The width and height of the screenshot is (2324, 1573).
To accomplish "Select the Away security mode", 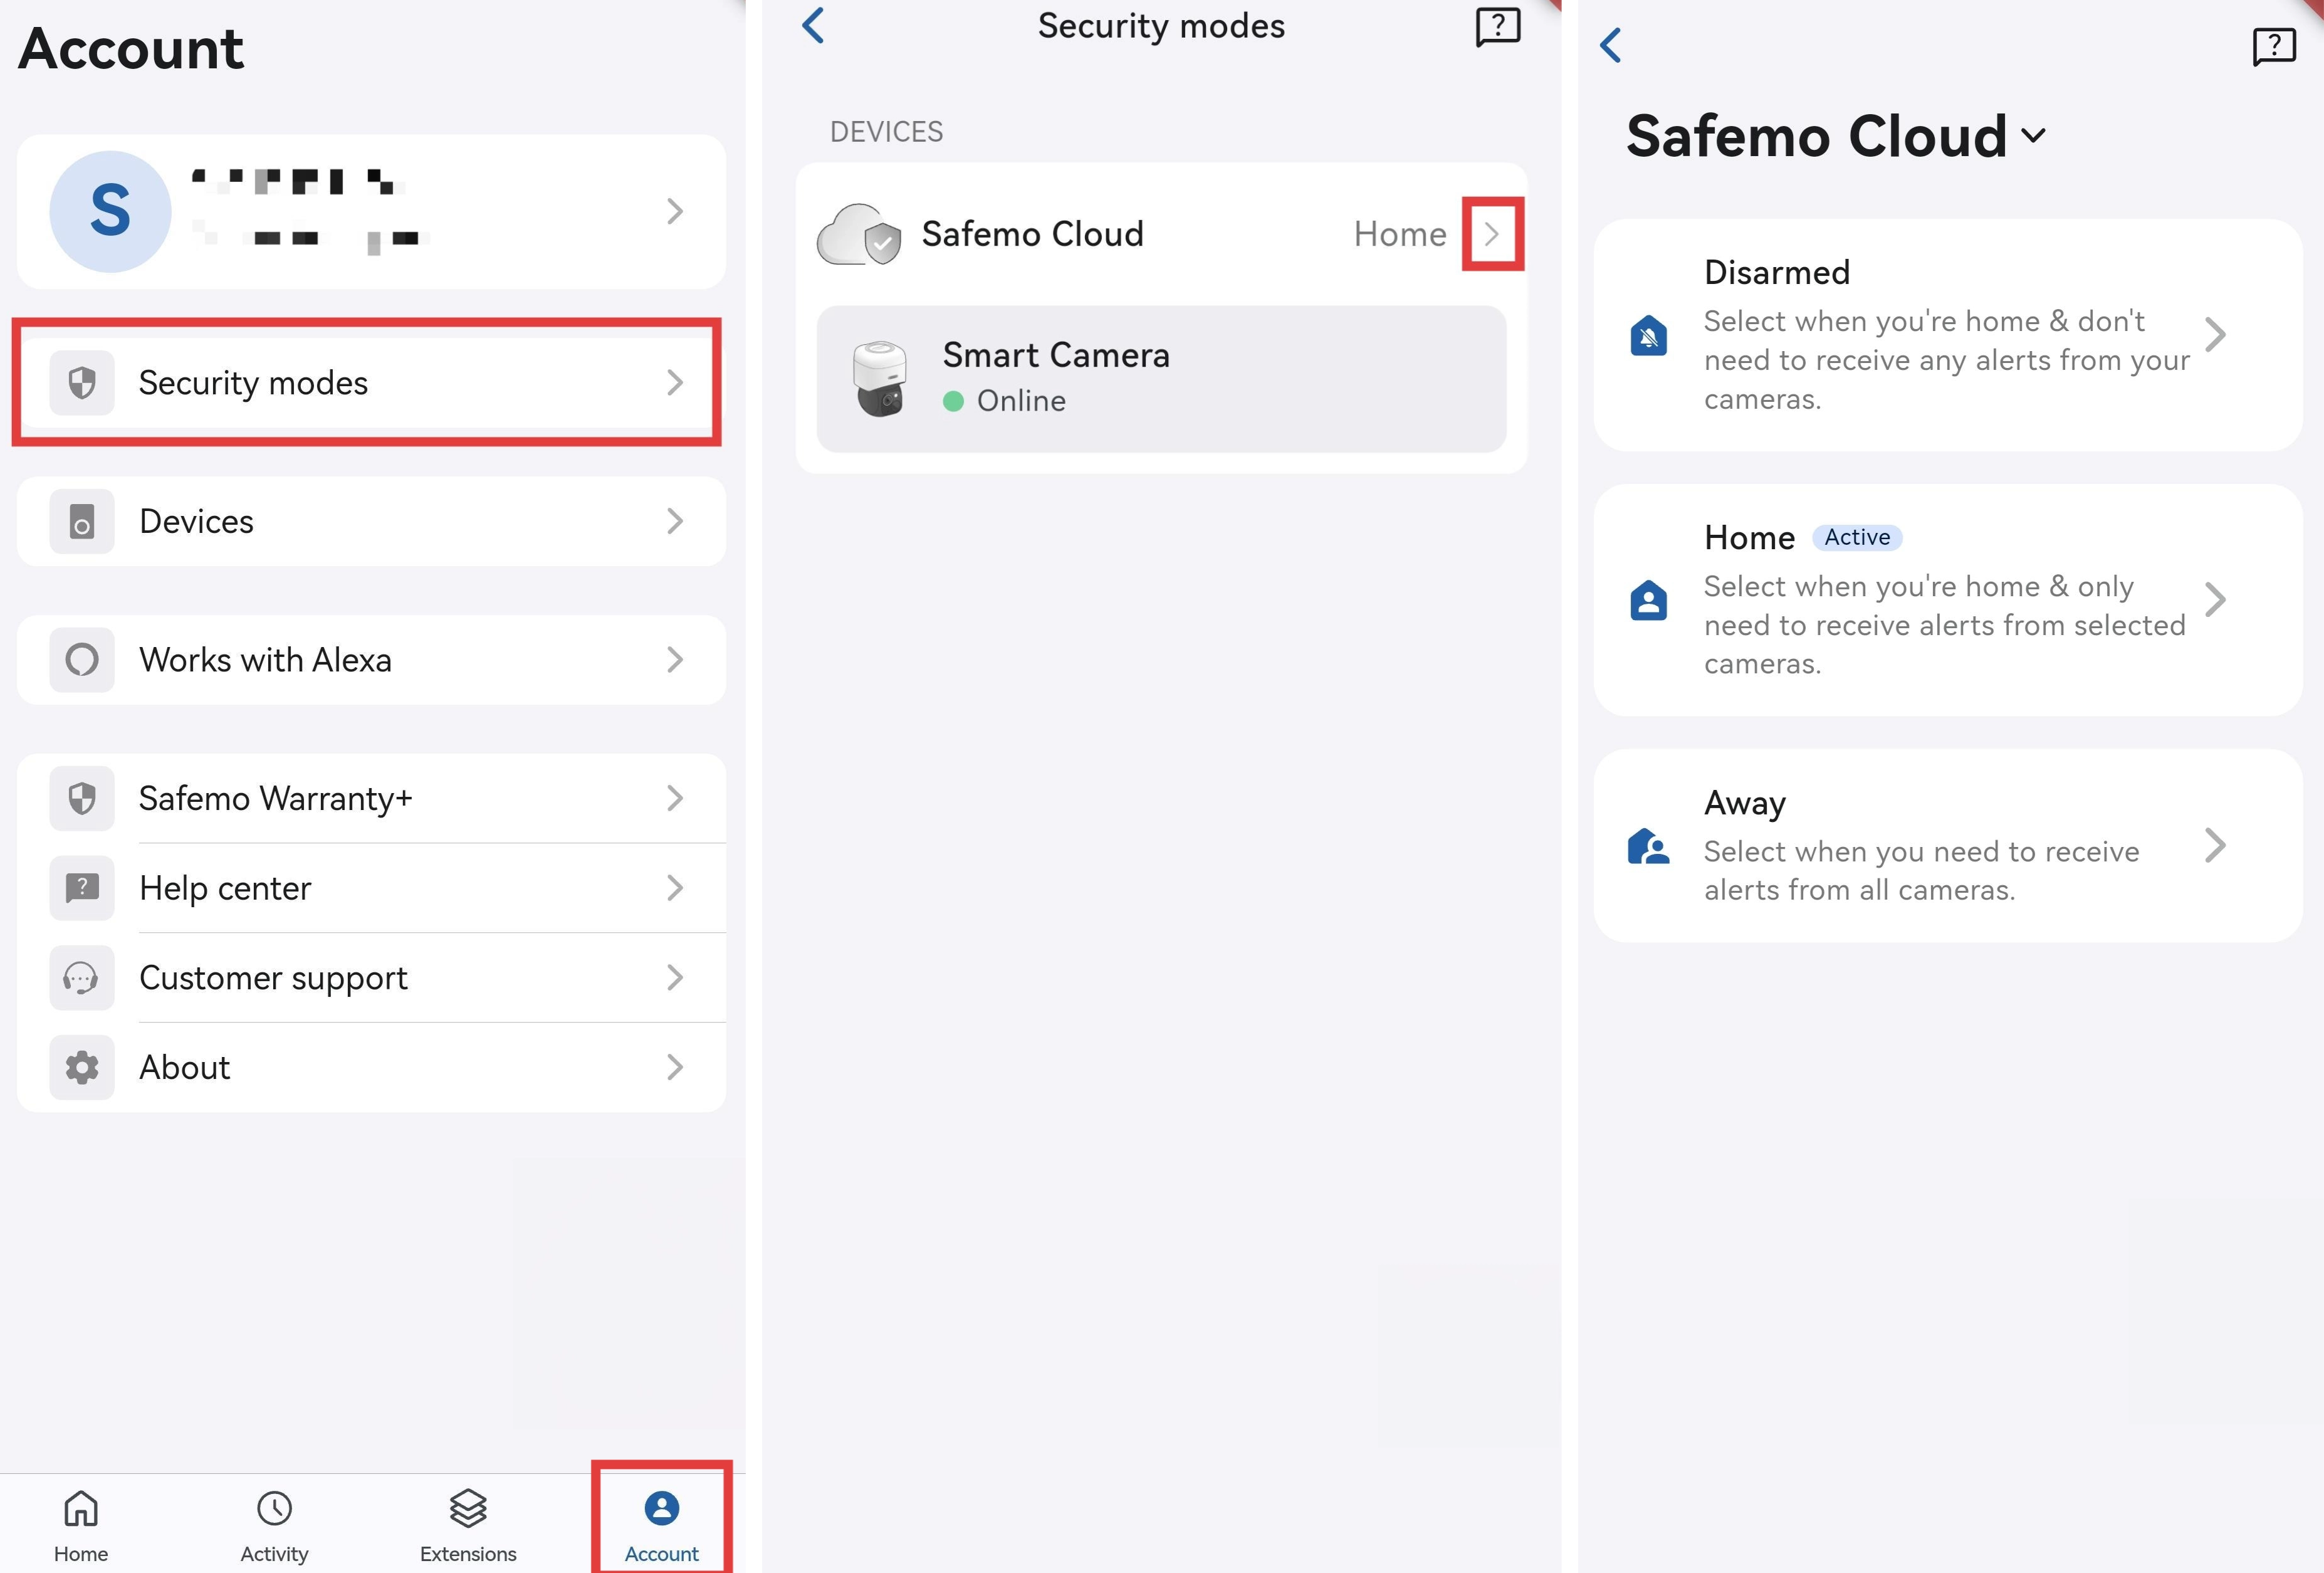I will point(1948,846).
